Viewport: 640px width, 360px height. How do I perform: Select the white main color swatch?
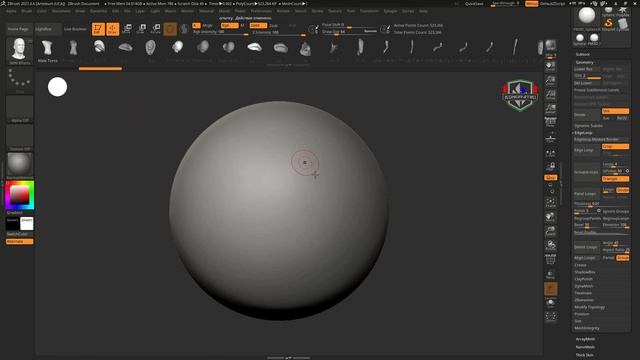[27, 224]
